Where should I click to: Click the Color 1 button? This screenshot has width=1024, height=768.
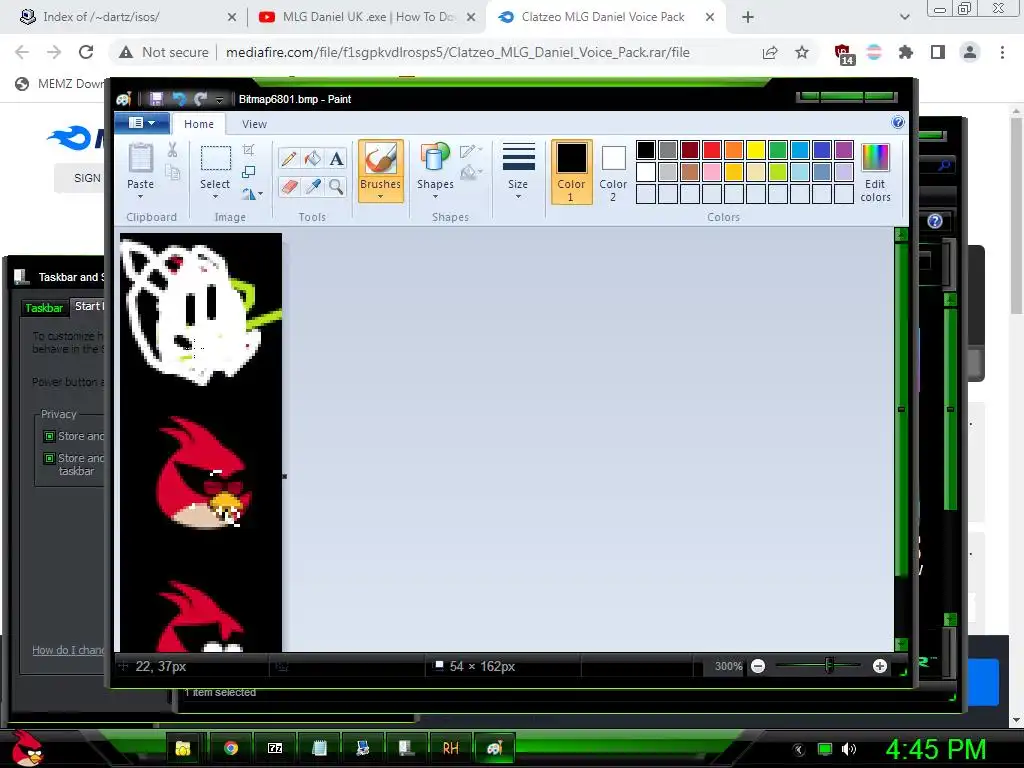[571, 172]
